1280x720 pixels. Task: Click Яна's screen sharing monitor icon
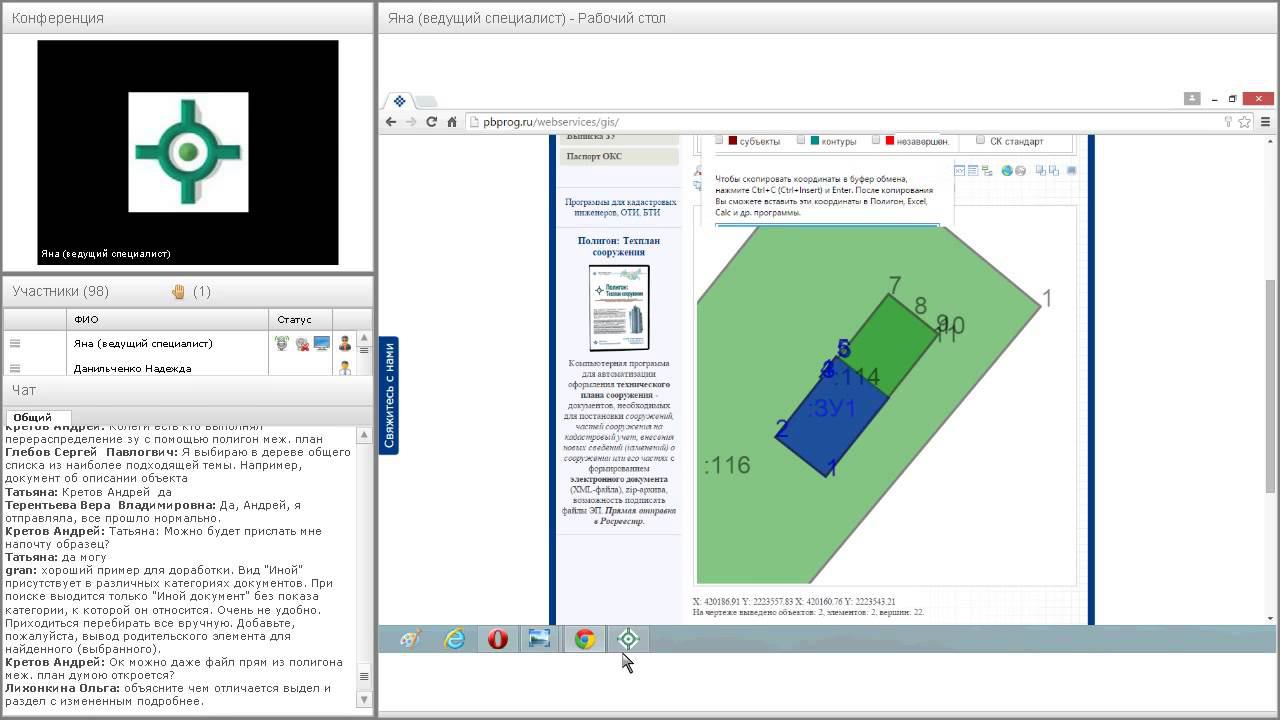pos(322,343)
